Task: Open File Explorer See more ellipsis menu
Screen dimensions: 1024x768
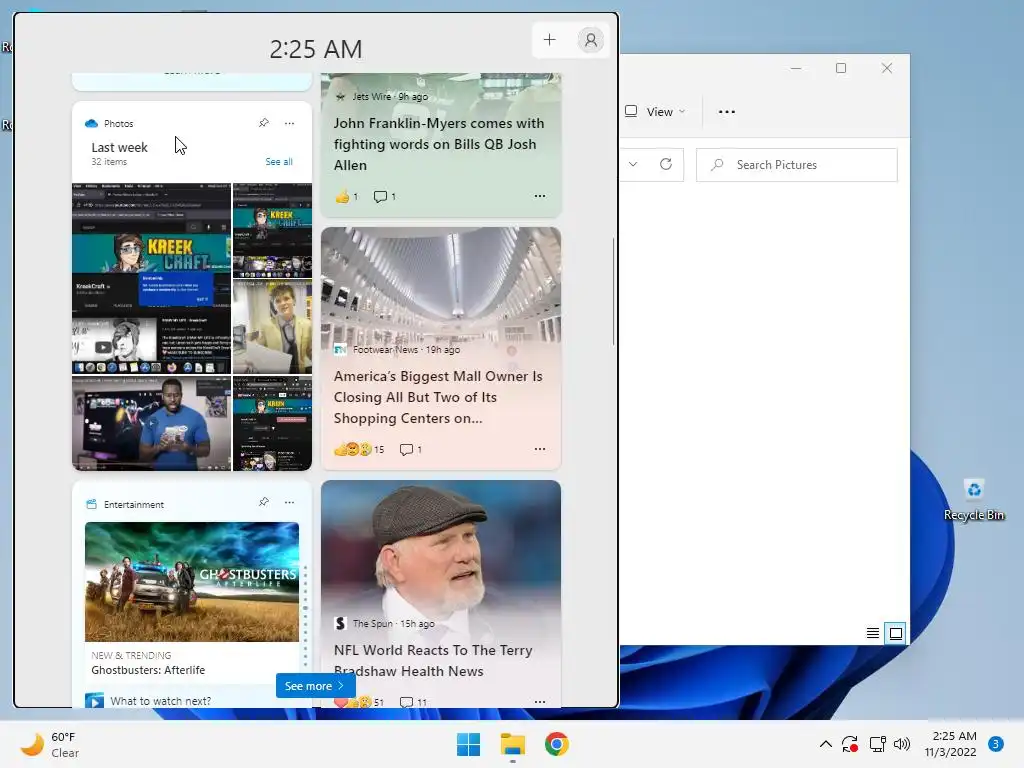Action: [727, 112]
